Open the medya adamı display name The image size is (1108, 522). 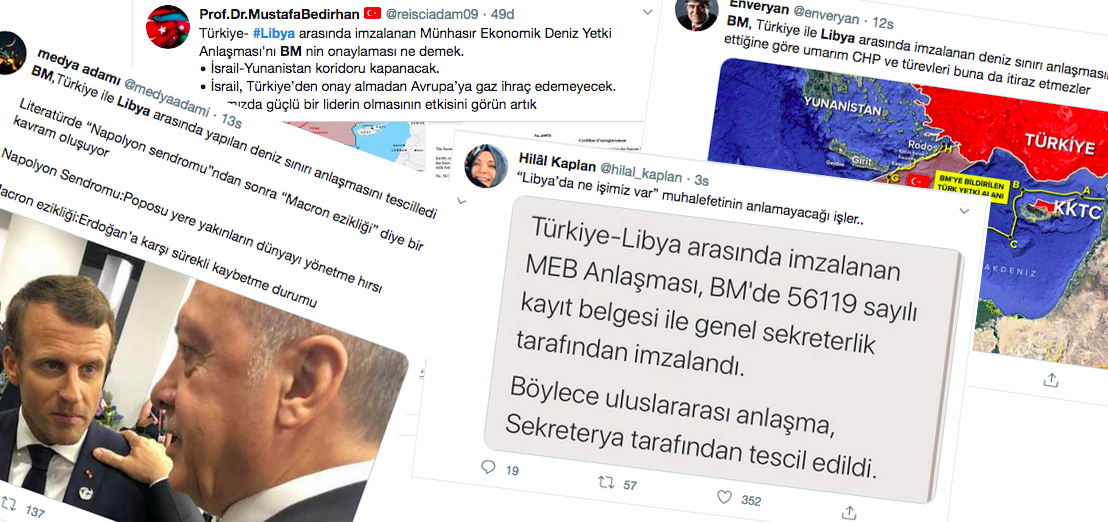point(76,60)
